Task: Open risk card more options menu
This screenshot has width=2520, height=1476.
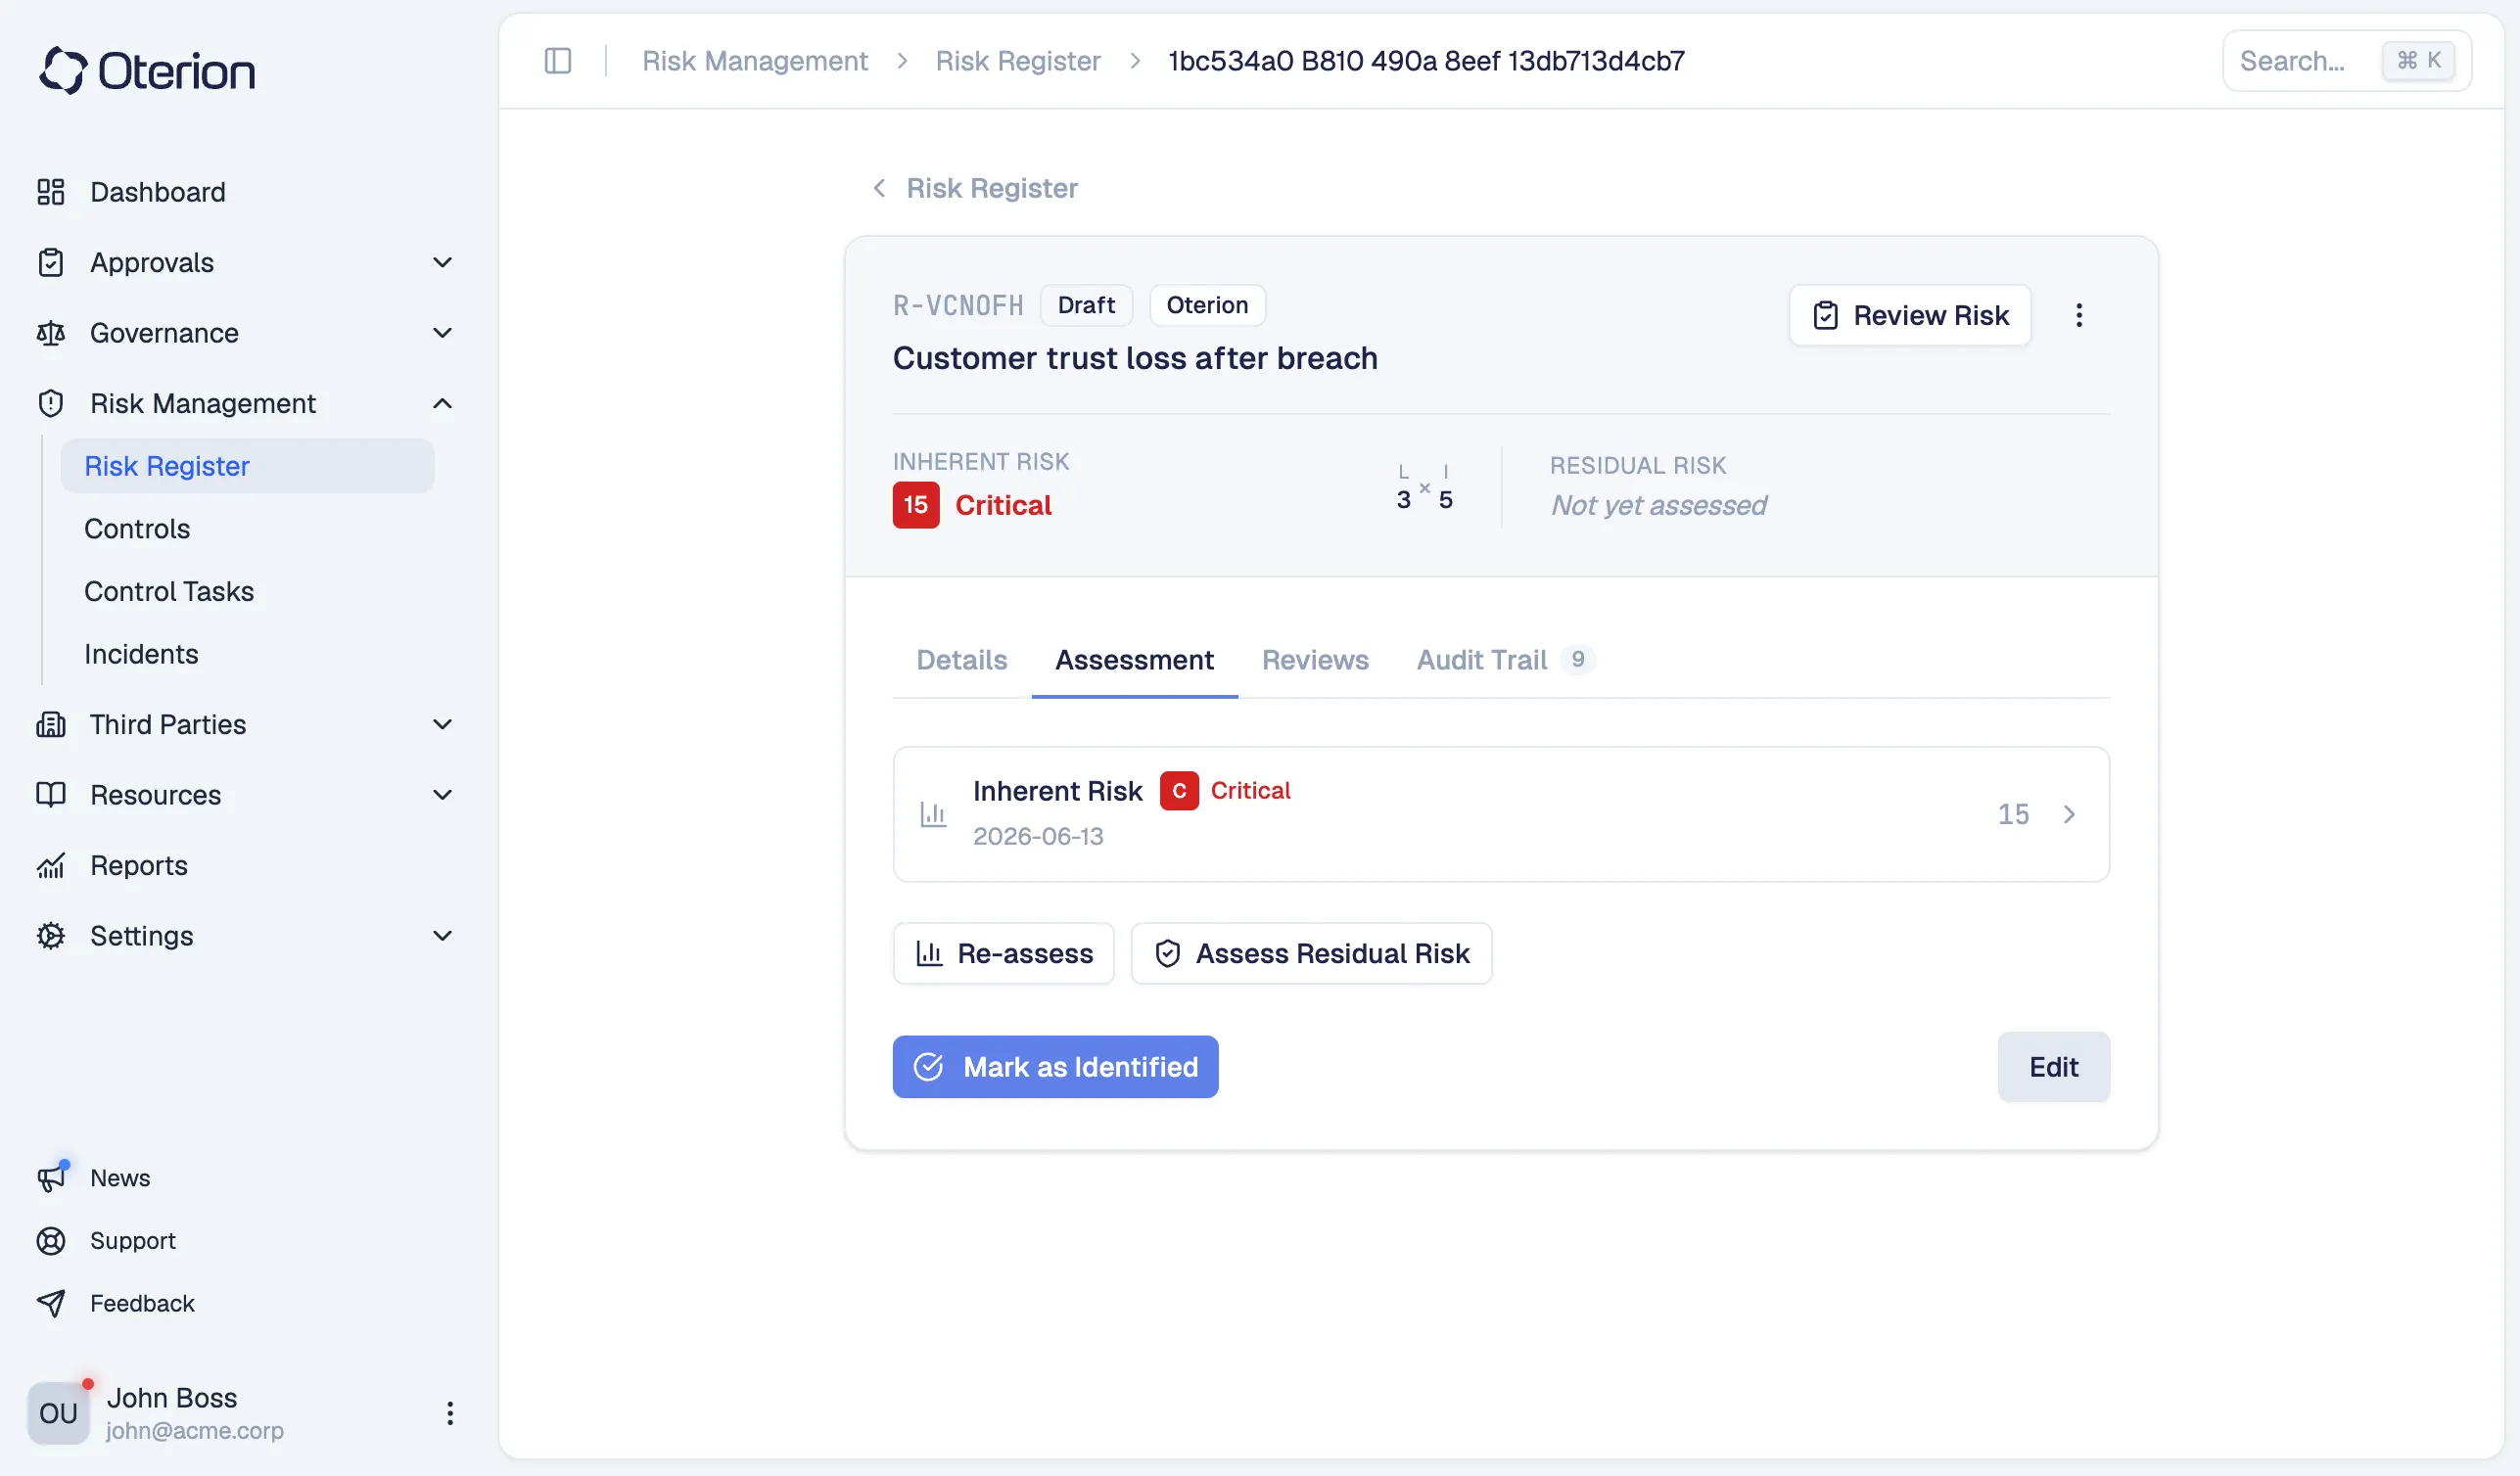Action: pyautogui.click(x=2079, y=316)
